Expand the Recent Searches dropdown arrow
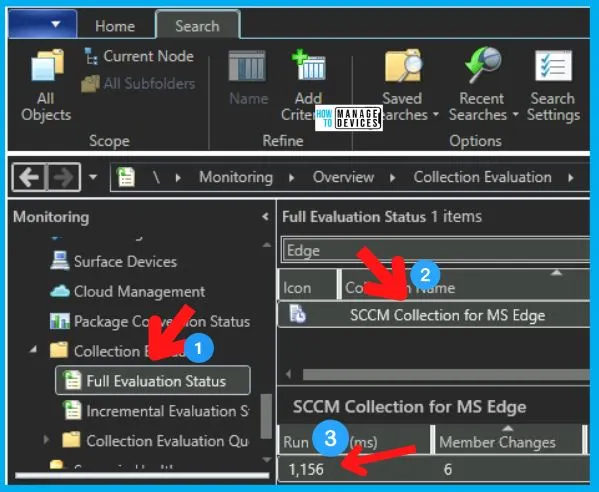The width and height of the screenshot is (599, 492). pos(515,115)
